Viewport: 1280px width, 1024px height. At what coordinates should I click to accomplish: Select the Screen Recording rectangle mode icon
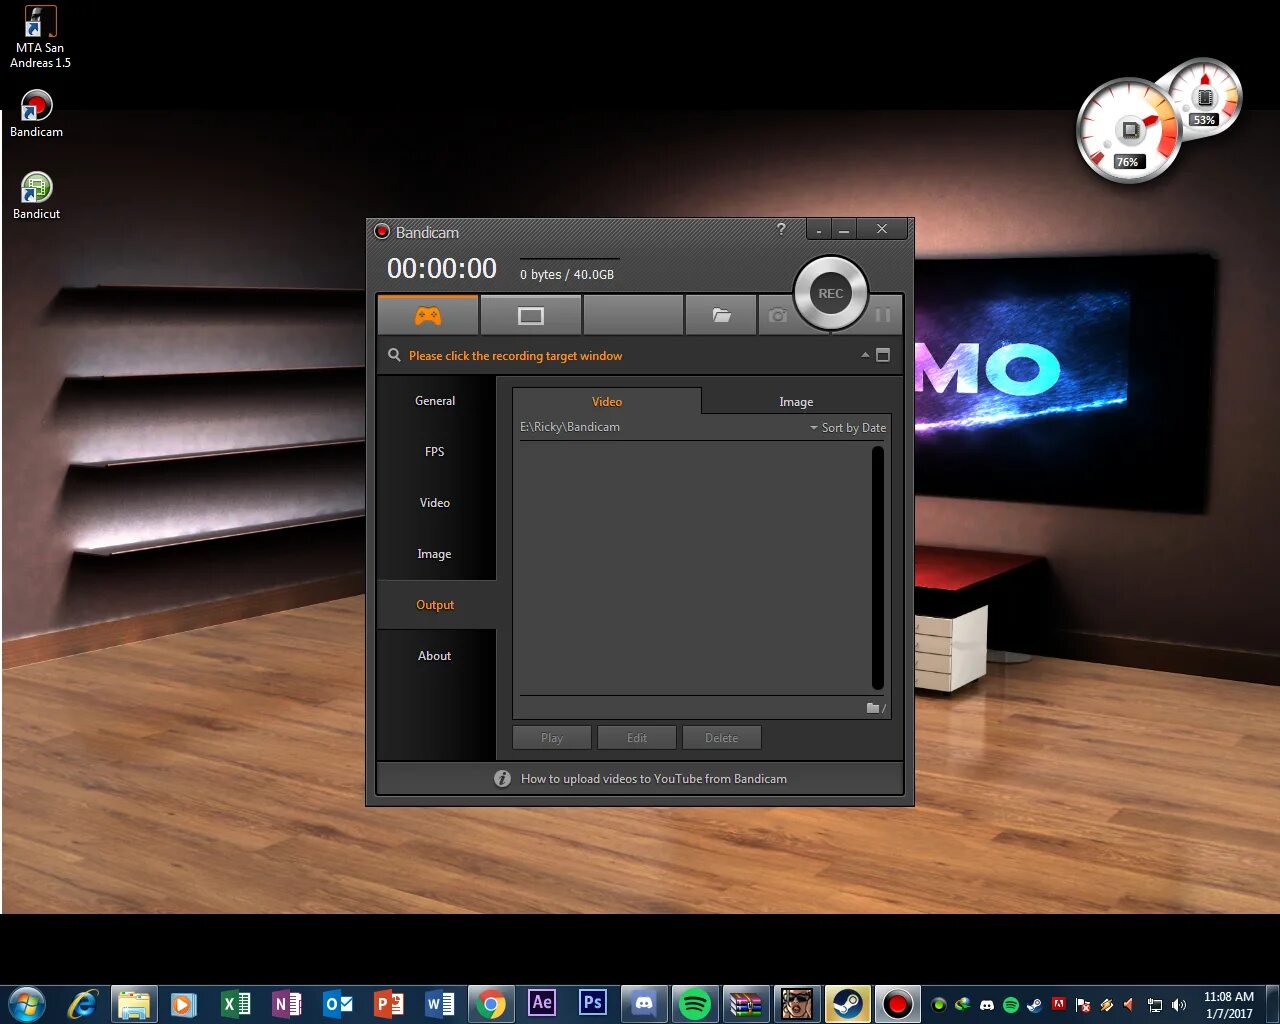pos(531,316)
